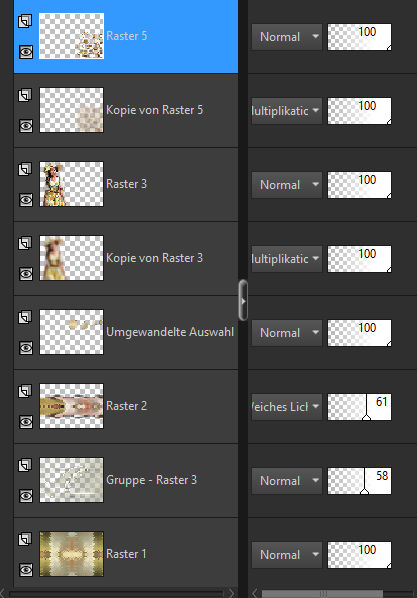Click the layer-type icon of Raster 3
The height and width of the screenshot is (598, 417).
click(x=25, y=169)
